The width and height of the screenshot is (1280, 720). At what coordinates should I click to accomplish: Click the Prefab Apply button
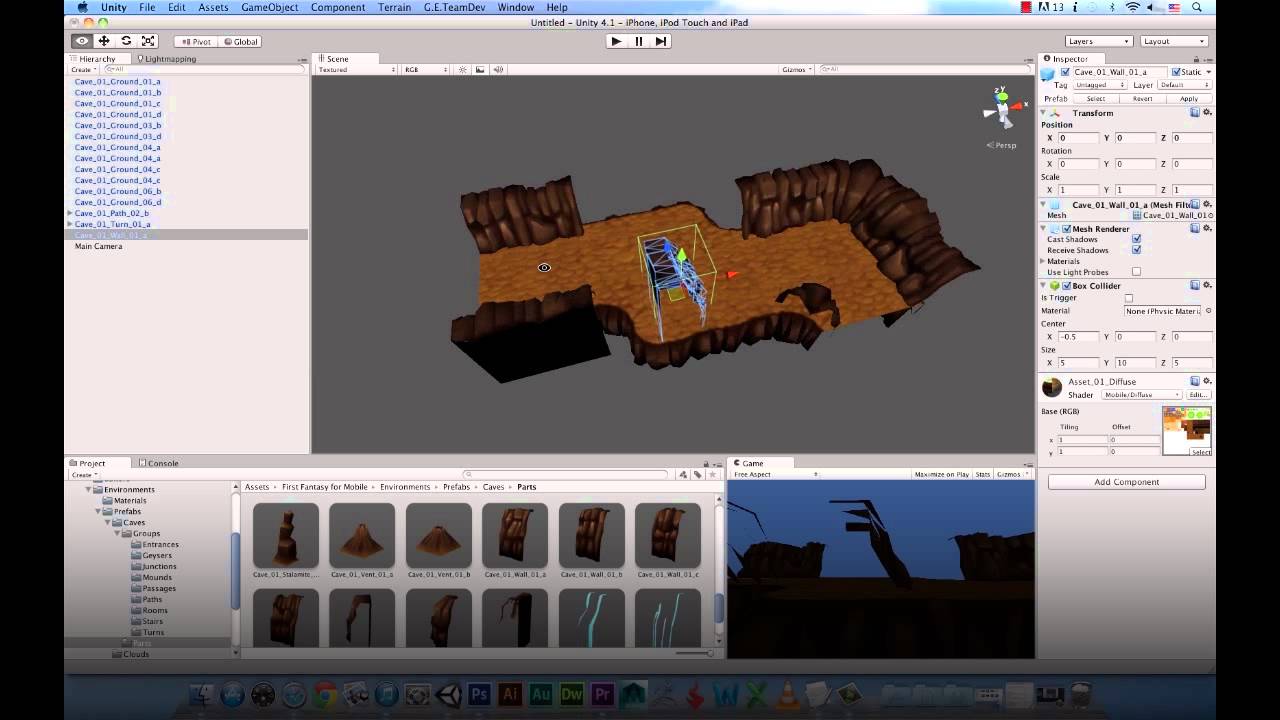(x=1189, y=99)
